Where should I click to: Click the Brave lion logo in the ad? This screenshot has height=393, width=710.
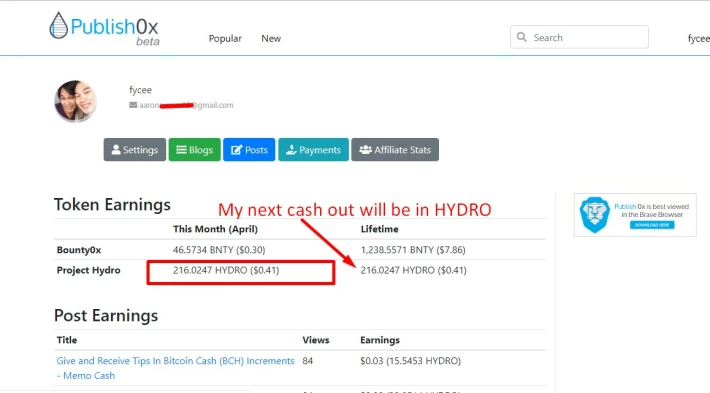(x=595, y=215)
